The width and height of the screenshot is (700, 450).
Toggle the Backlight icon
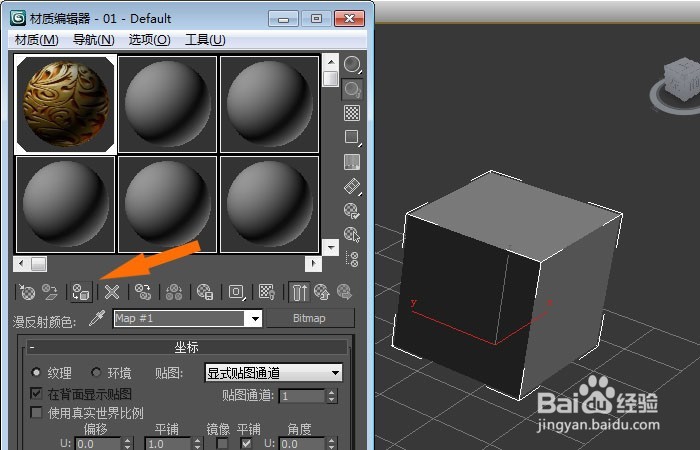[352, 89]
